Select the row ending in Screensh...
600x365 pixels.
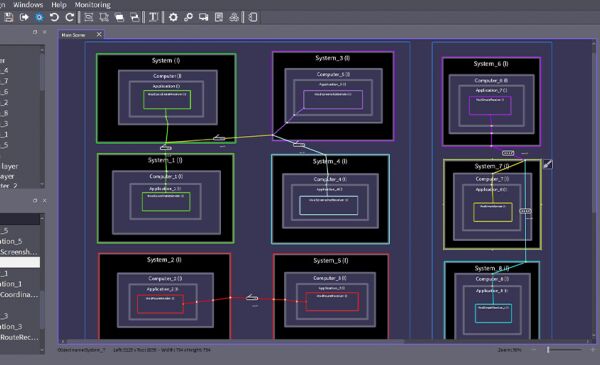point(20,252)
